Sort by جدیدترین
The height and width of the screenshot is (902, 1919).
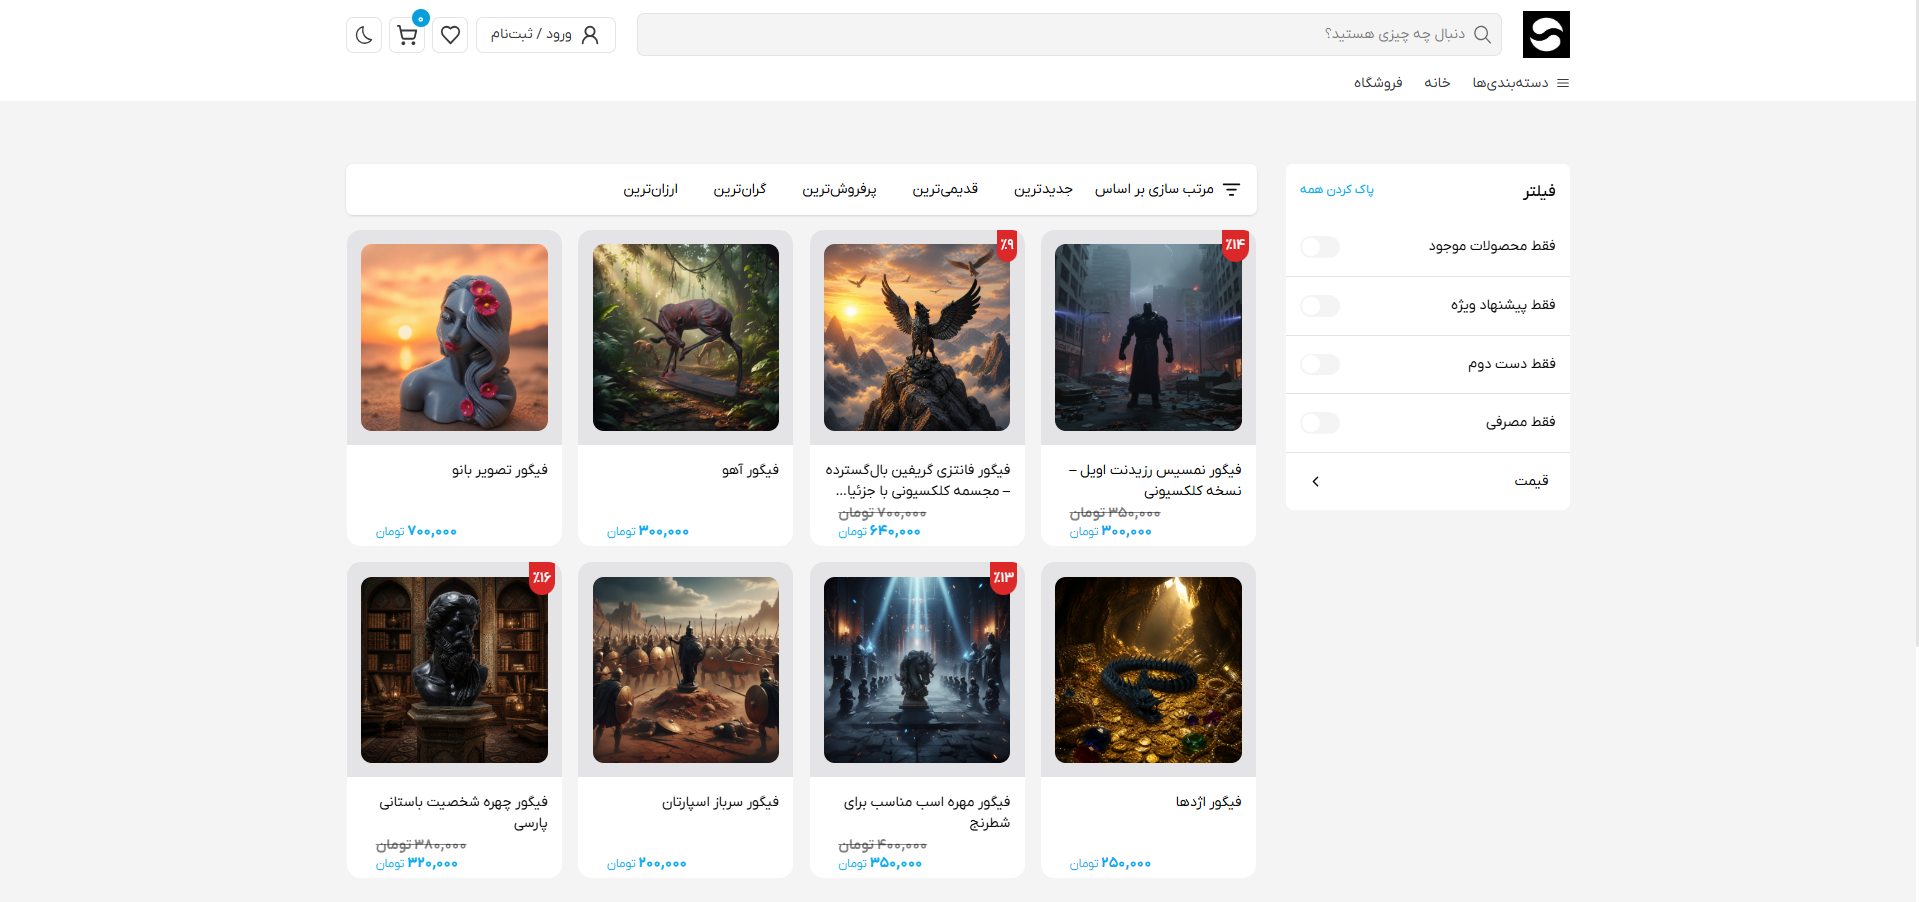tap(1043, 189)
